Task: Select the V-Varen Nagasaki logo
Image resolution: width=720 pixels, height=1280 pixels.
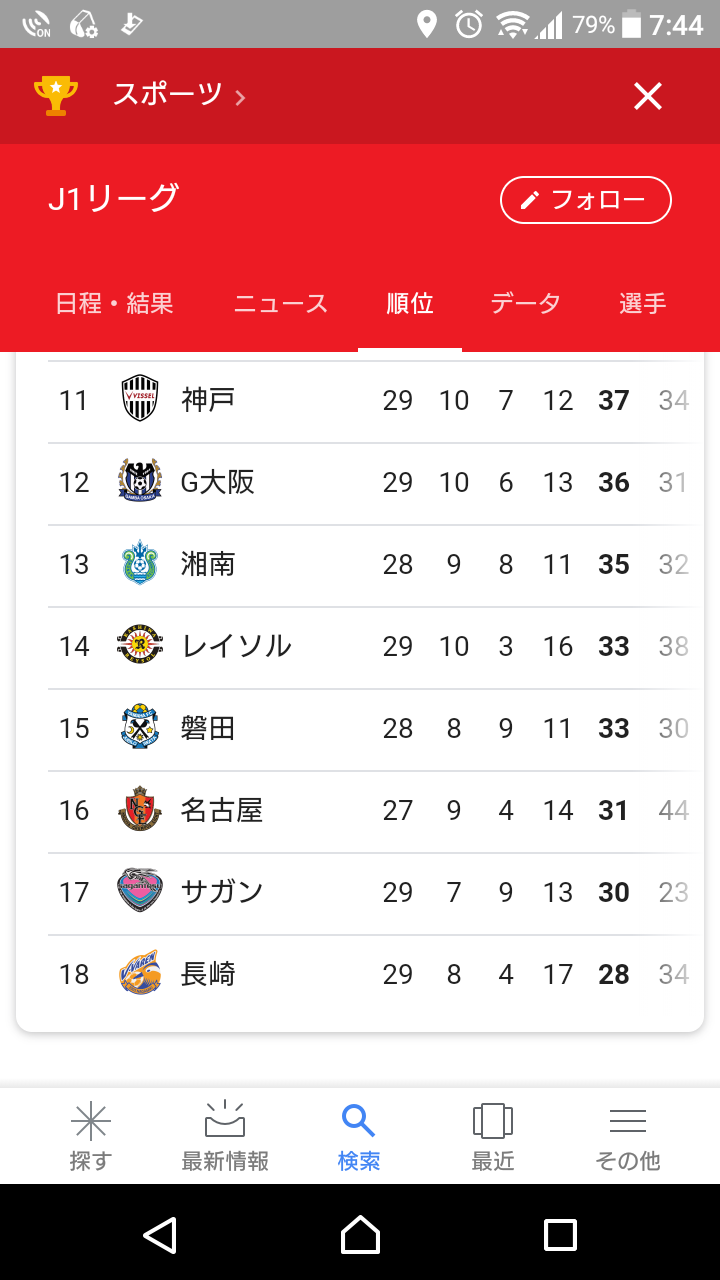Action: [x=139, y=974]
